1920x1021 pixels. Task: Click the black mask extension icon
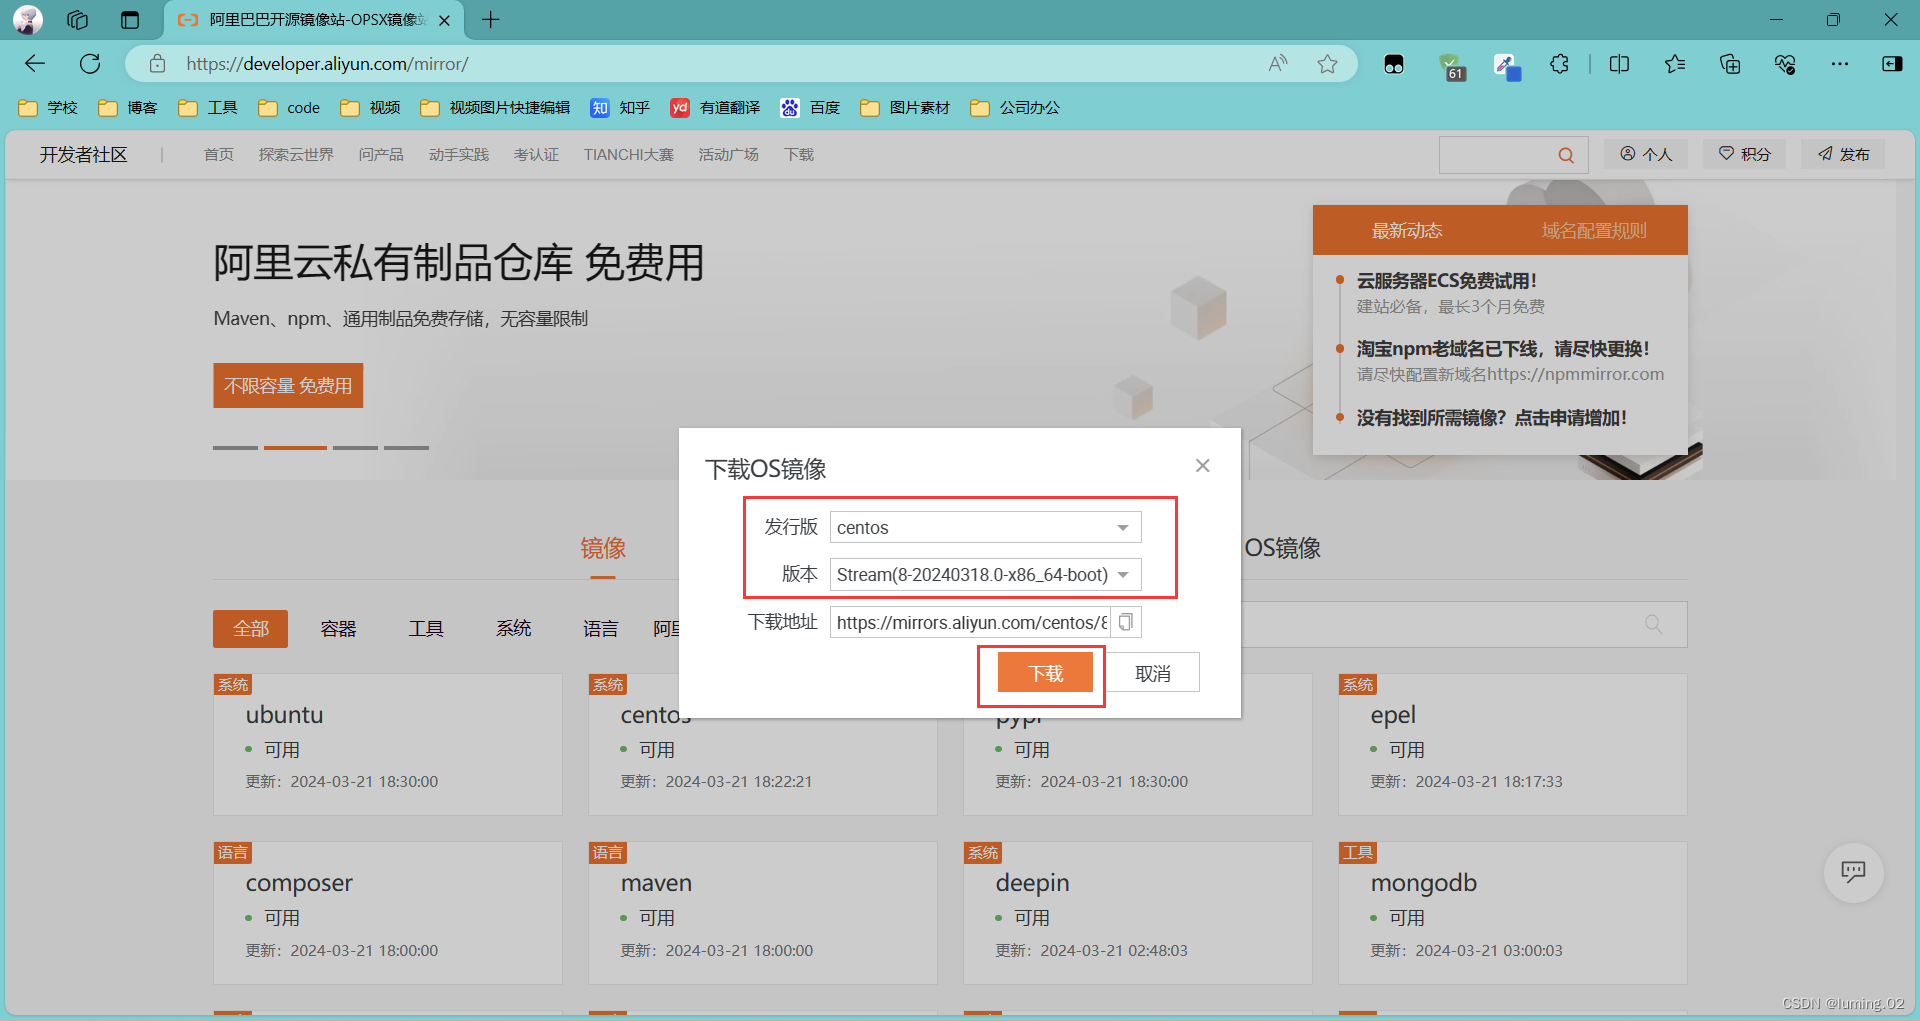[1394, 65]
